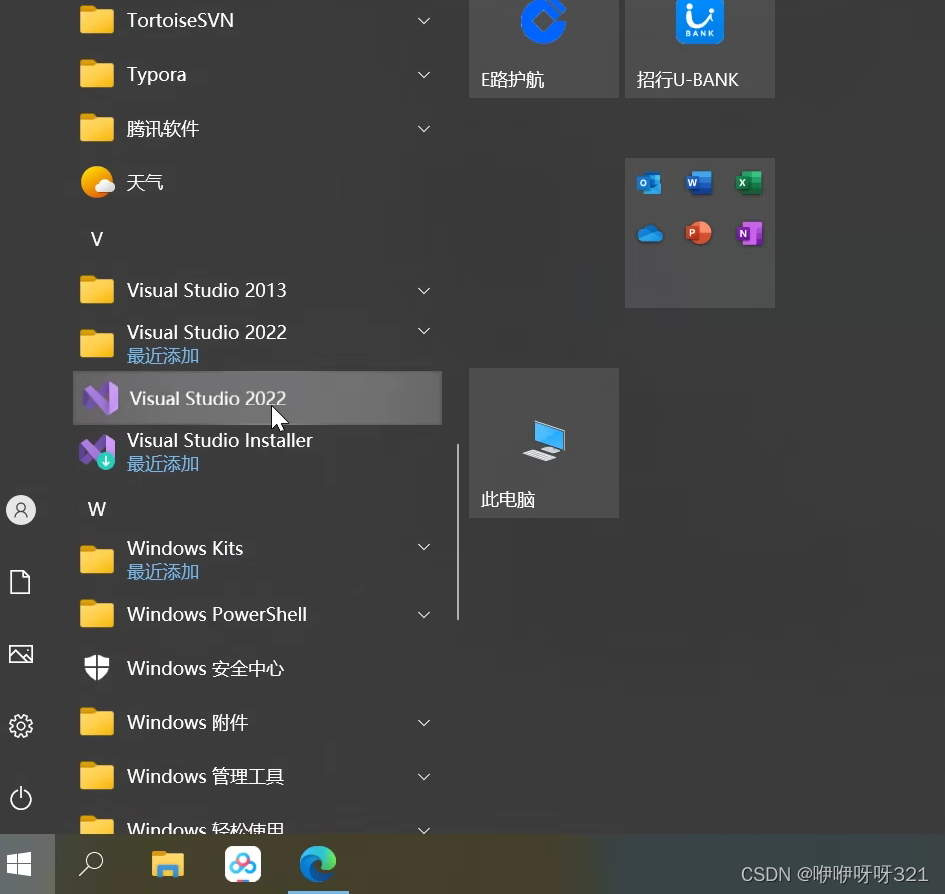
Task: Open user account icon in sidebar
Action: click(x=21, y=510)
